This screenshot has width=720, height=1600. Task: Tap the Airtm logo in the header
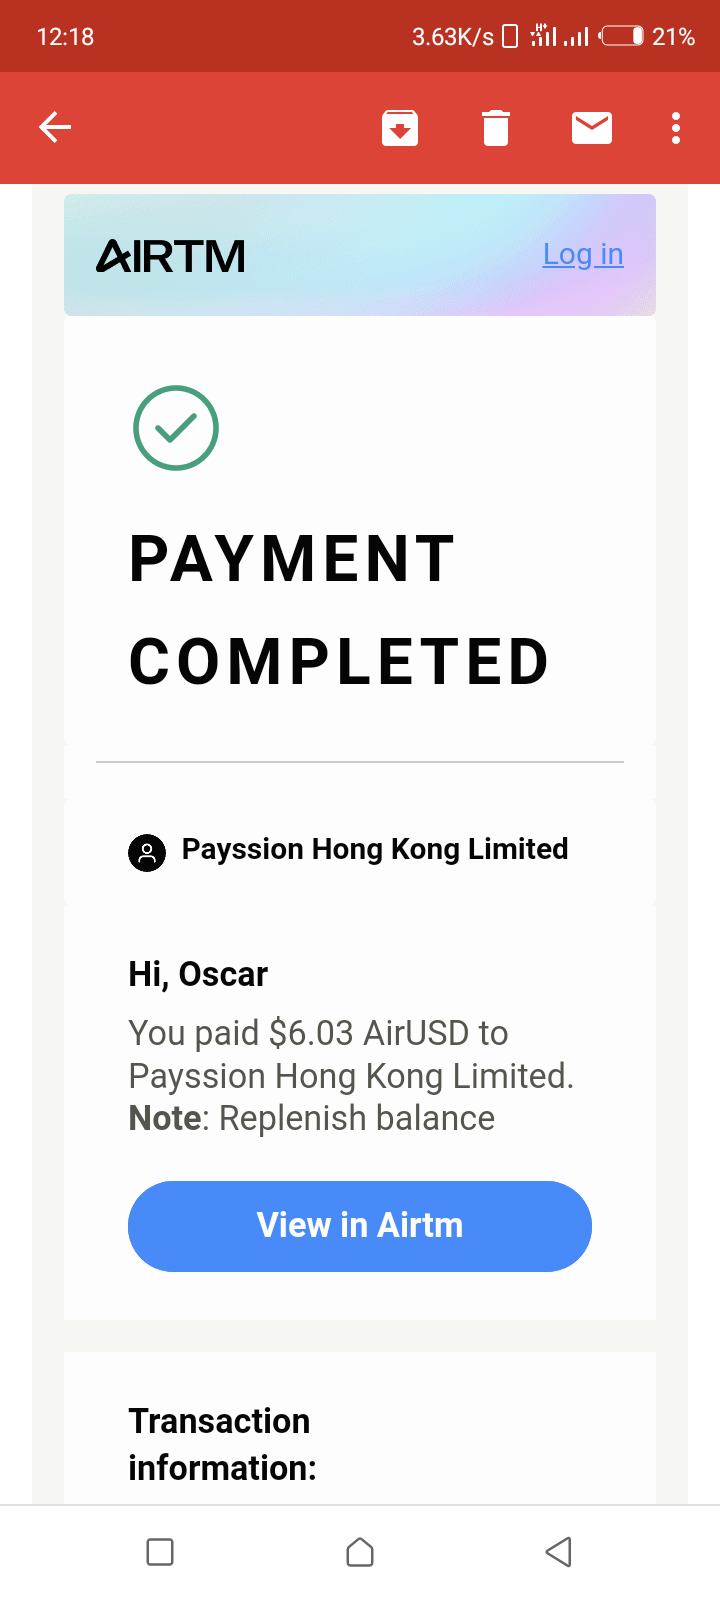click(171, 256)
